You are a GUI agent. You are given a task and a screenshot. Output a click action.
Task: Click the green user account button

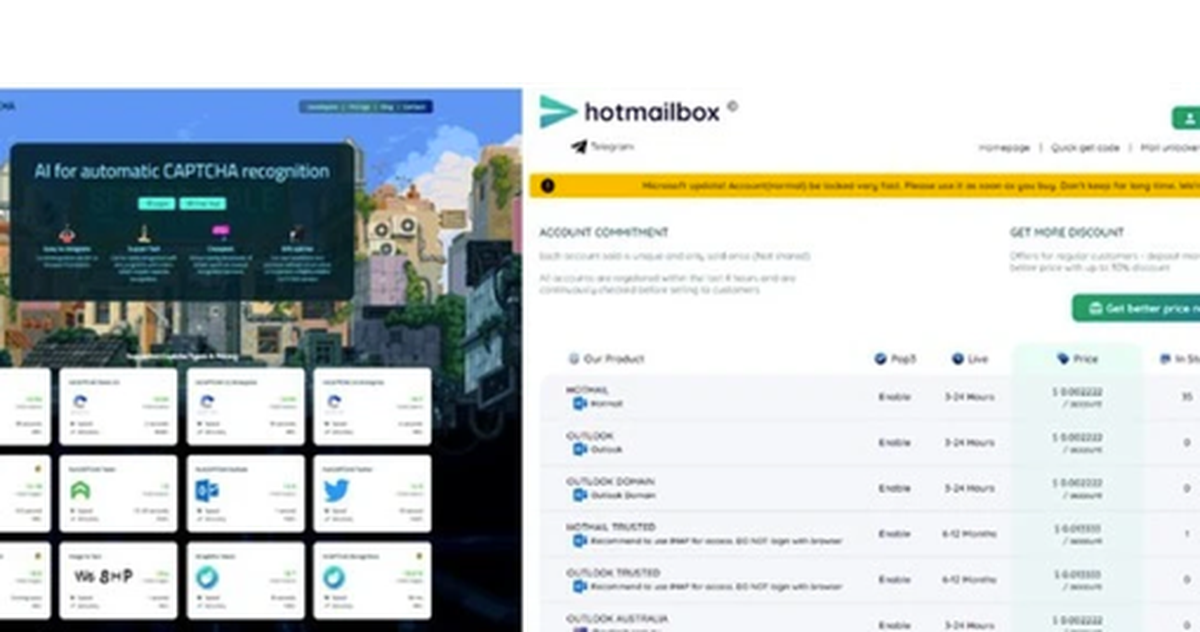1187,118
